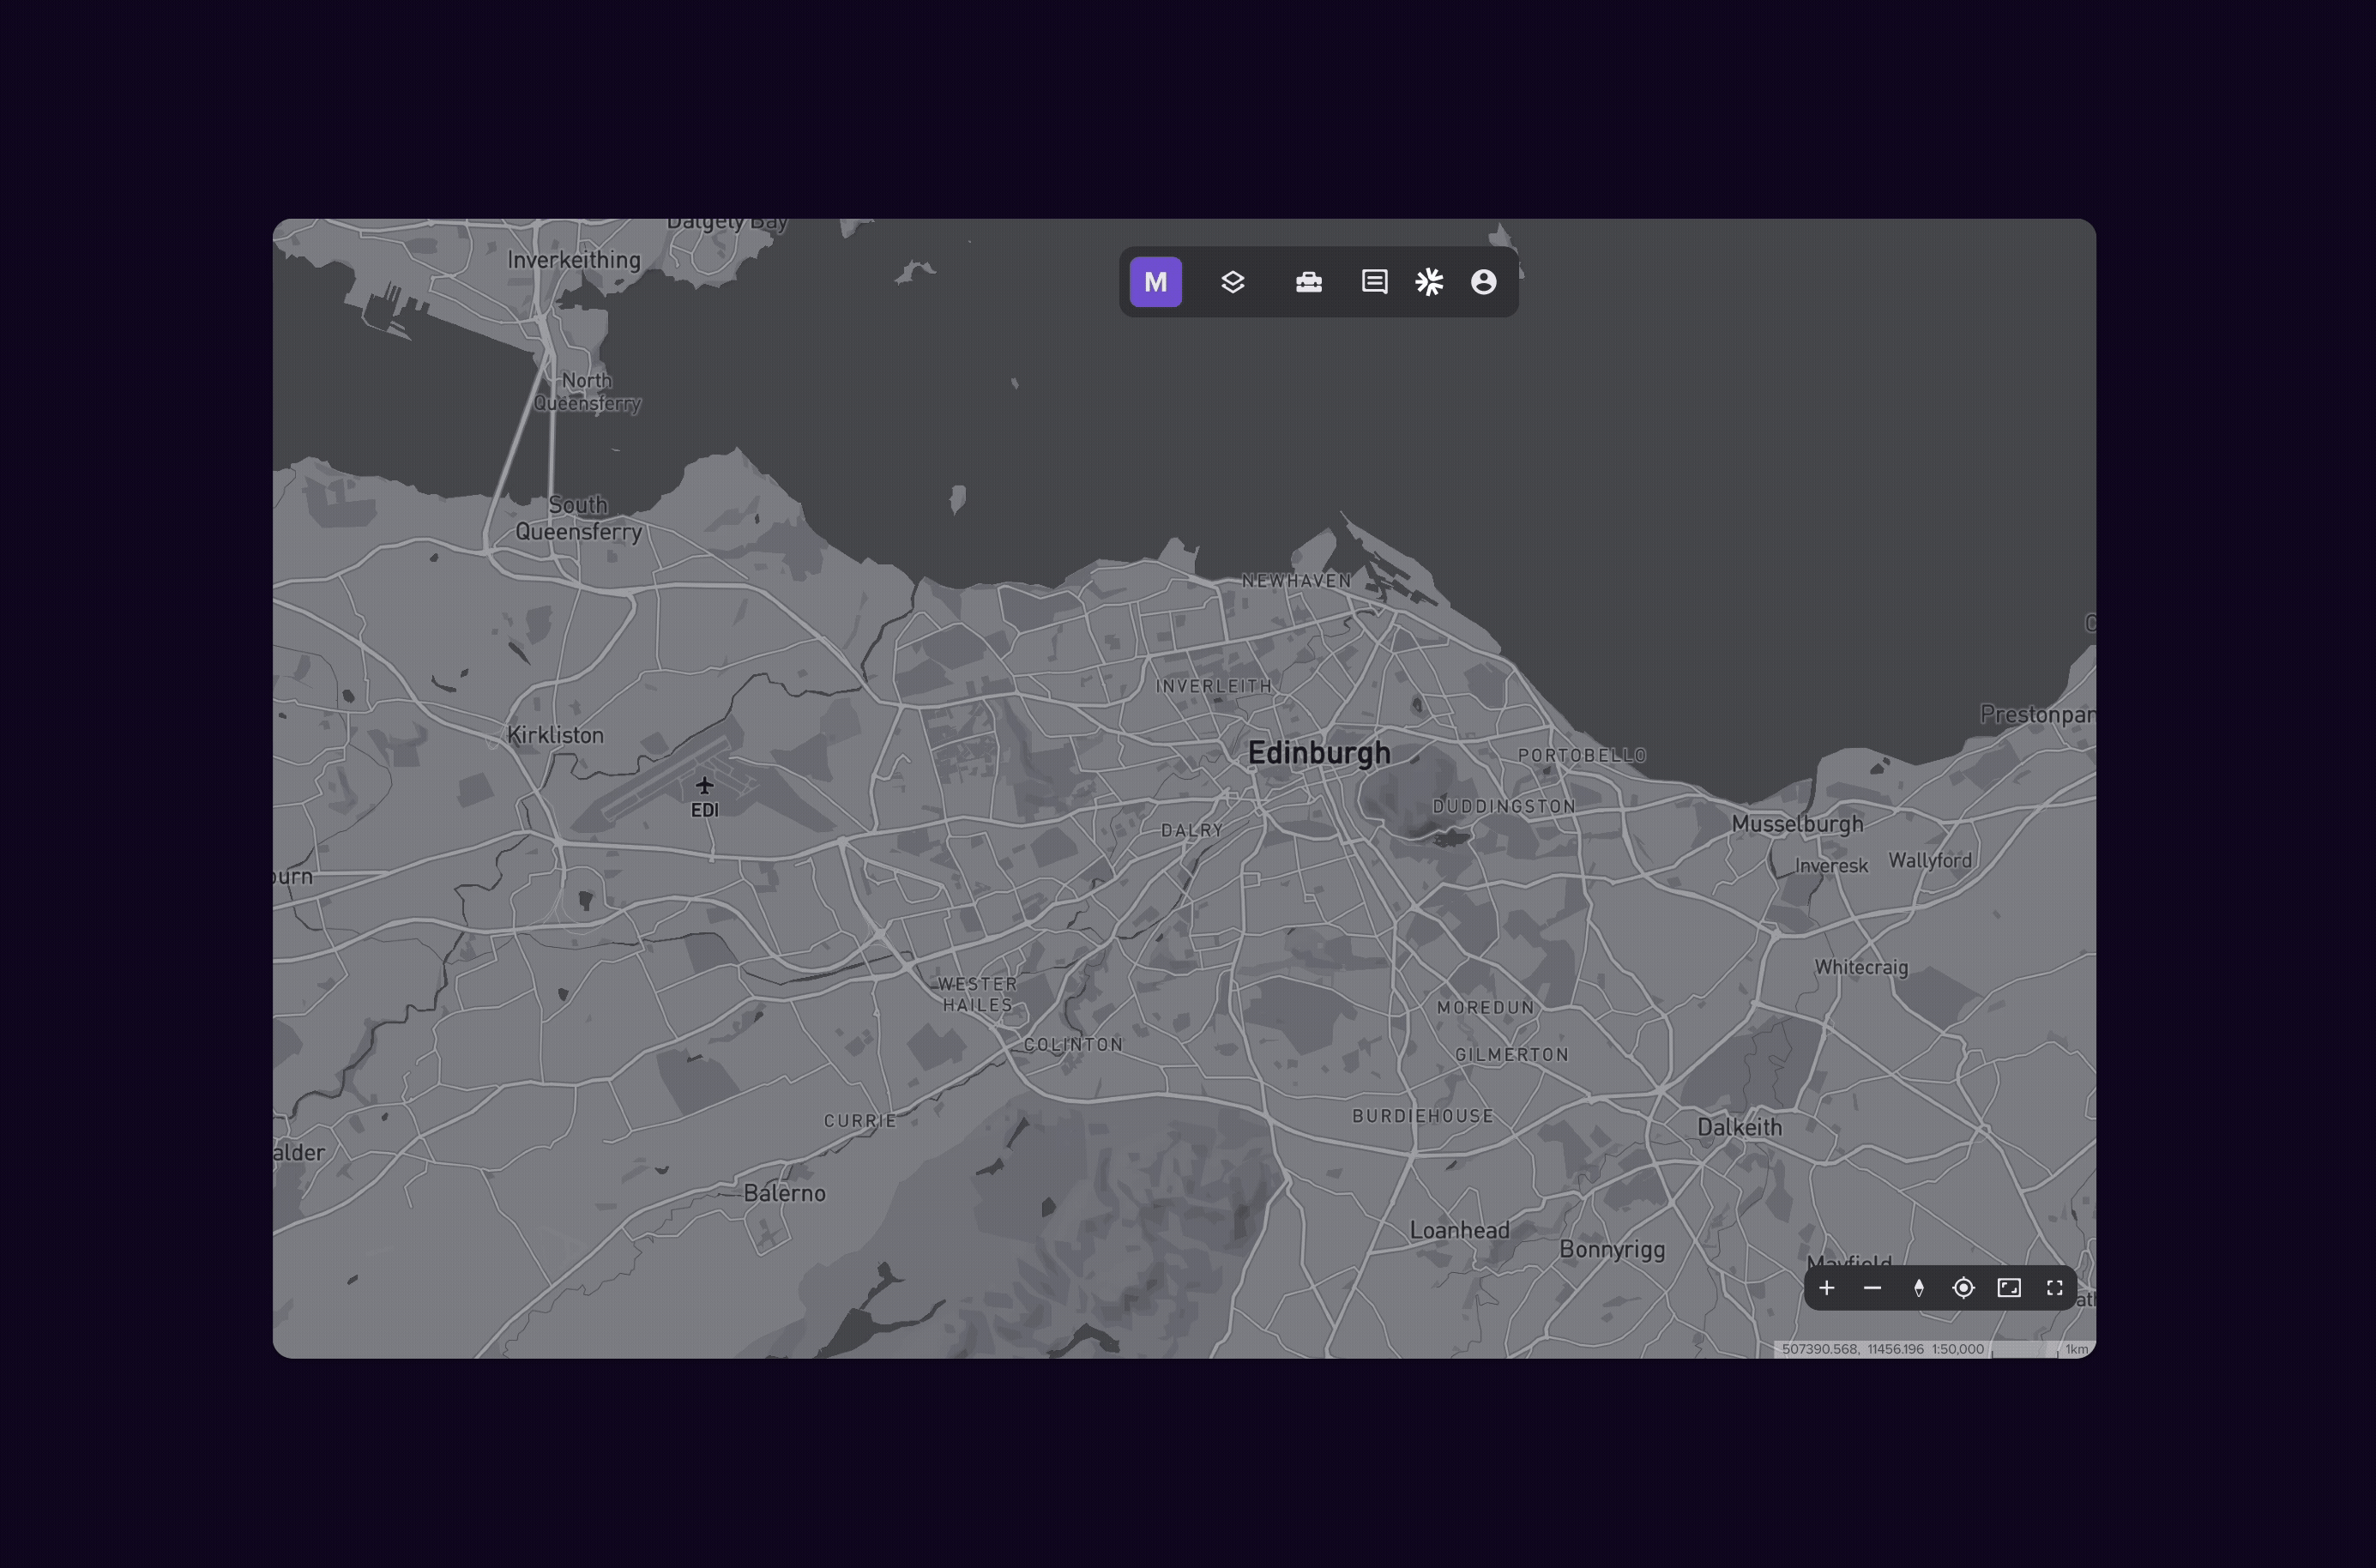Click the Musselburgh town label
Image resolution: width=2376 pixels, height=1568 pixels.
[1796, 824]
